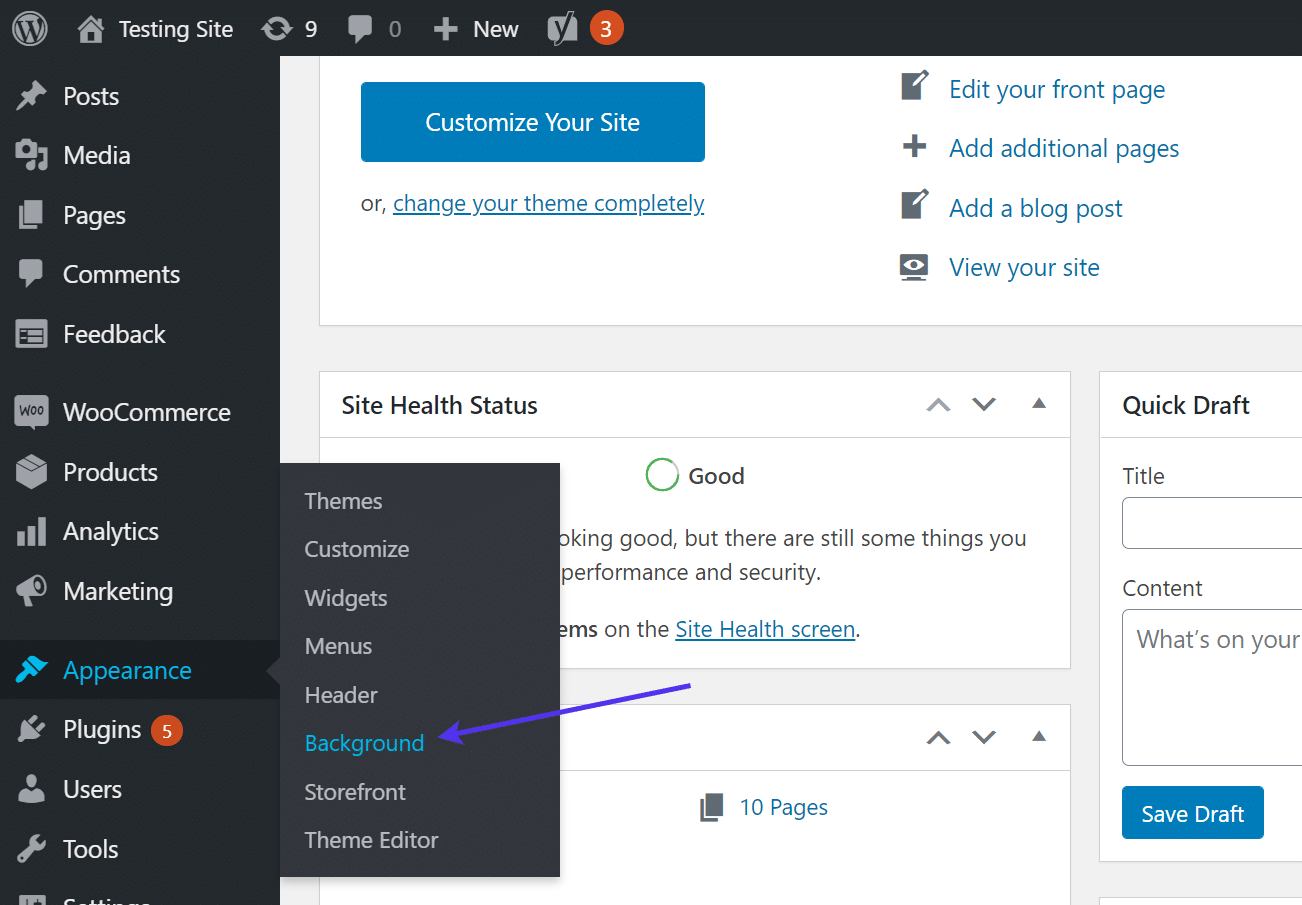Open Analytics using its bar-chart icon
The image size is (1302, 905).
32,531
